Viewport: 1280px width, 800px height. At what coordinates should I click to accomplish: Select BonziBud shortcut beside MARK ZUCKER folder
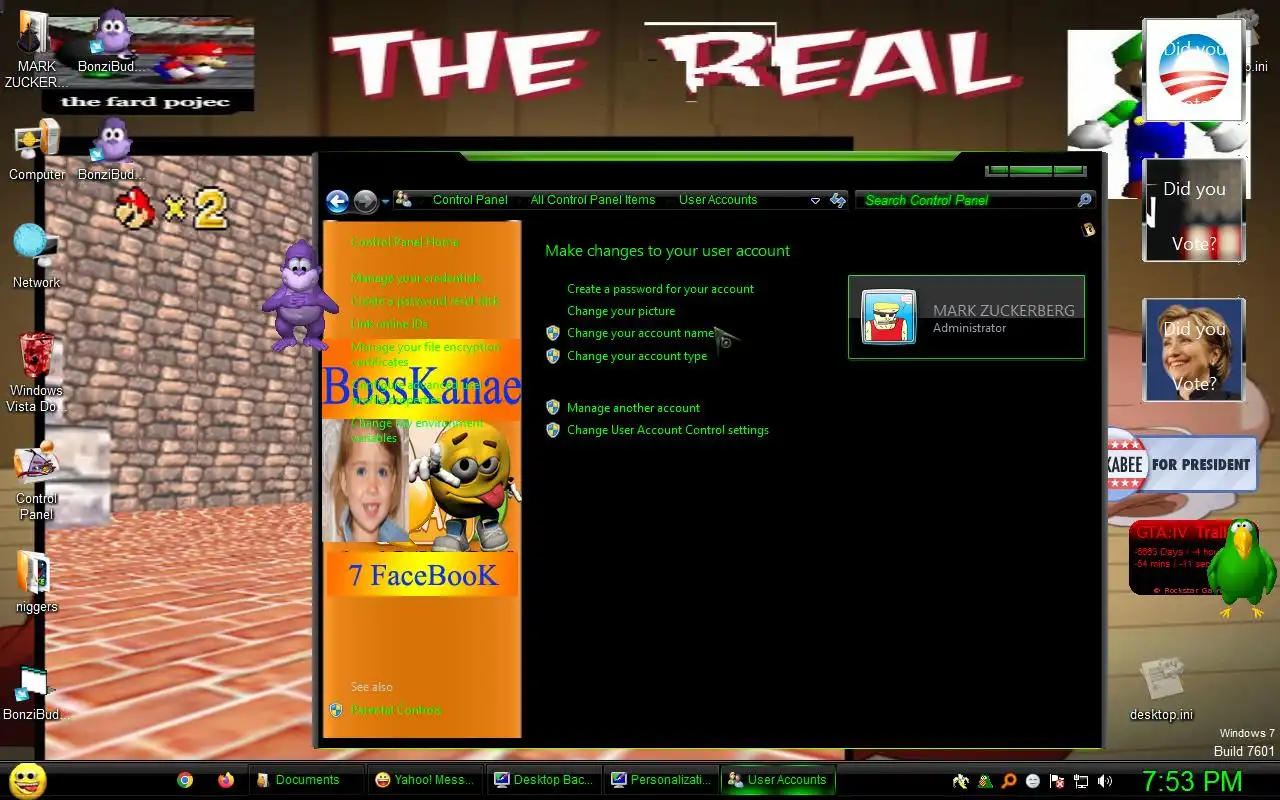tap(111, 42)
